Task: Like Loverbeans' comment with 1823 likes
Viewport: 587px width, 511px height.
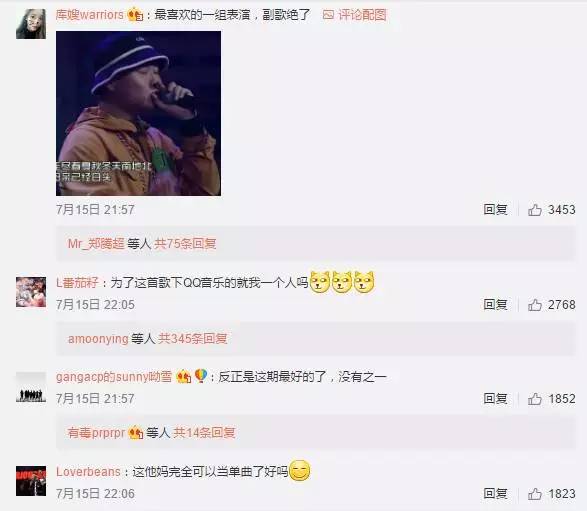Action: (535, 493)
